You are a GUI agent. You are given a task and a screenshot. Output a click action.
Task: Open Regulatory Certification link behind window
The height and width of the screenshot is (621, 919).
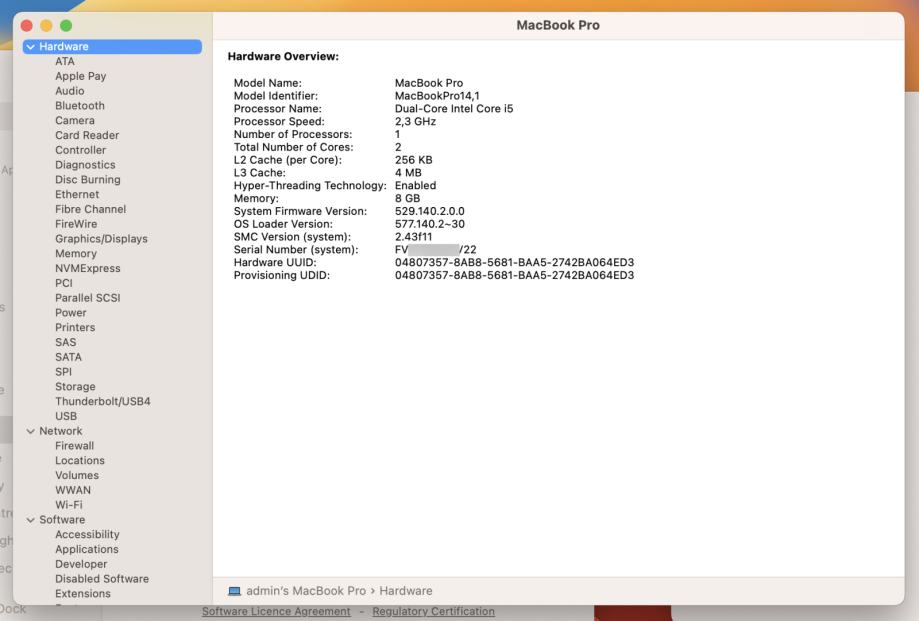(x=433, y=612)
